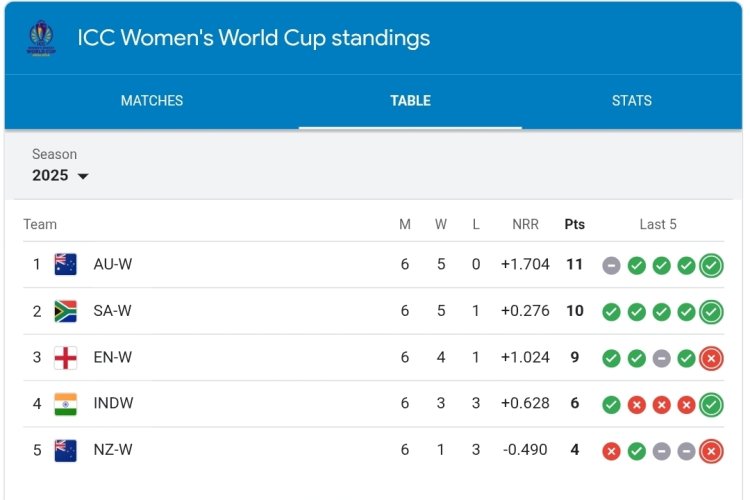The width and height of the screenshot is (750, 500).
Task: Click the ICC World Cup logo
Action: 41,38
